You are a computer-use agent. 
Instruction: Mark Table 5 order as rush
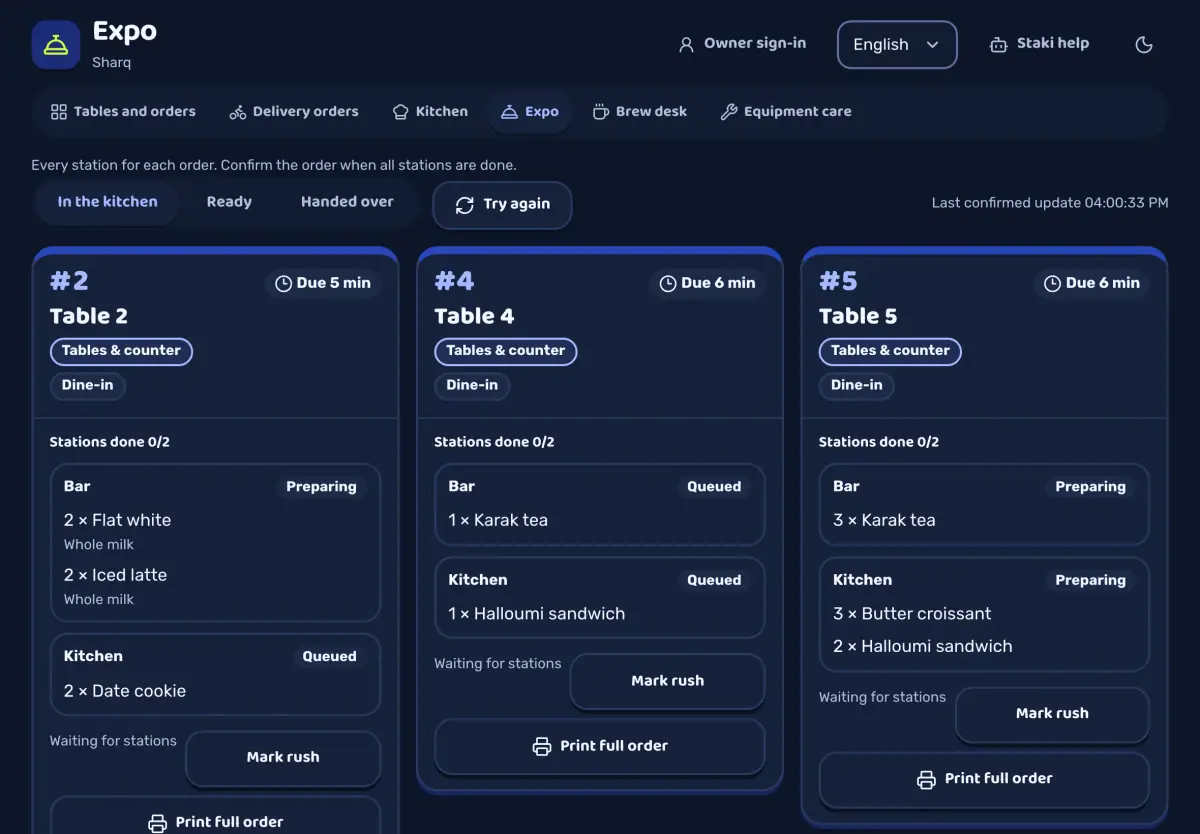1052,714
